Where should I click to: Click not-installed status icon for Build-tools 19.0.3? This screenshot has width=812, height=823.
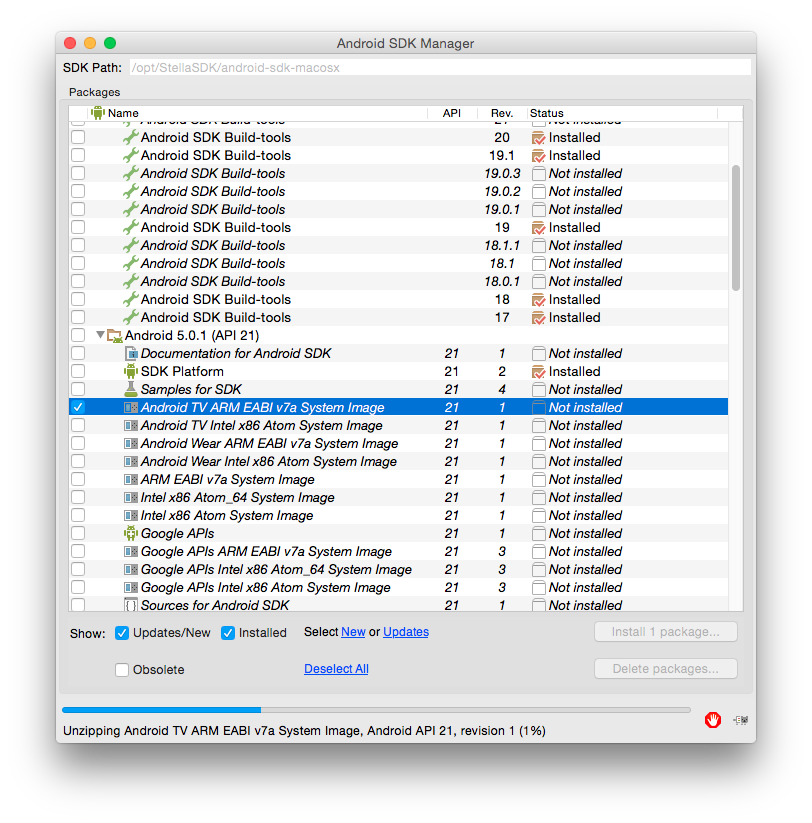coord(538,174)
